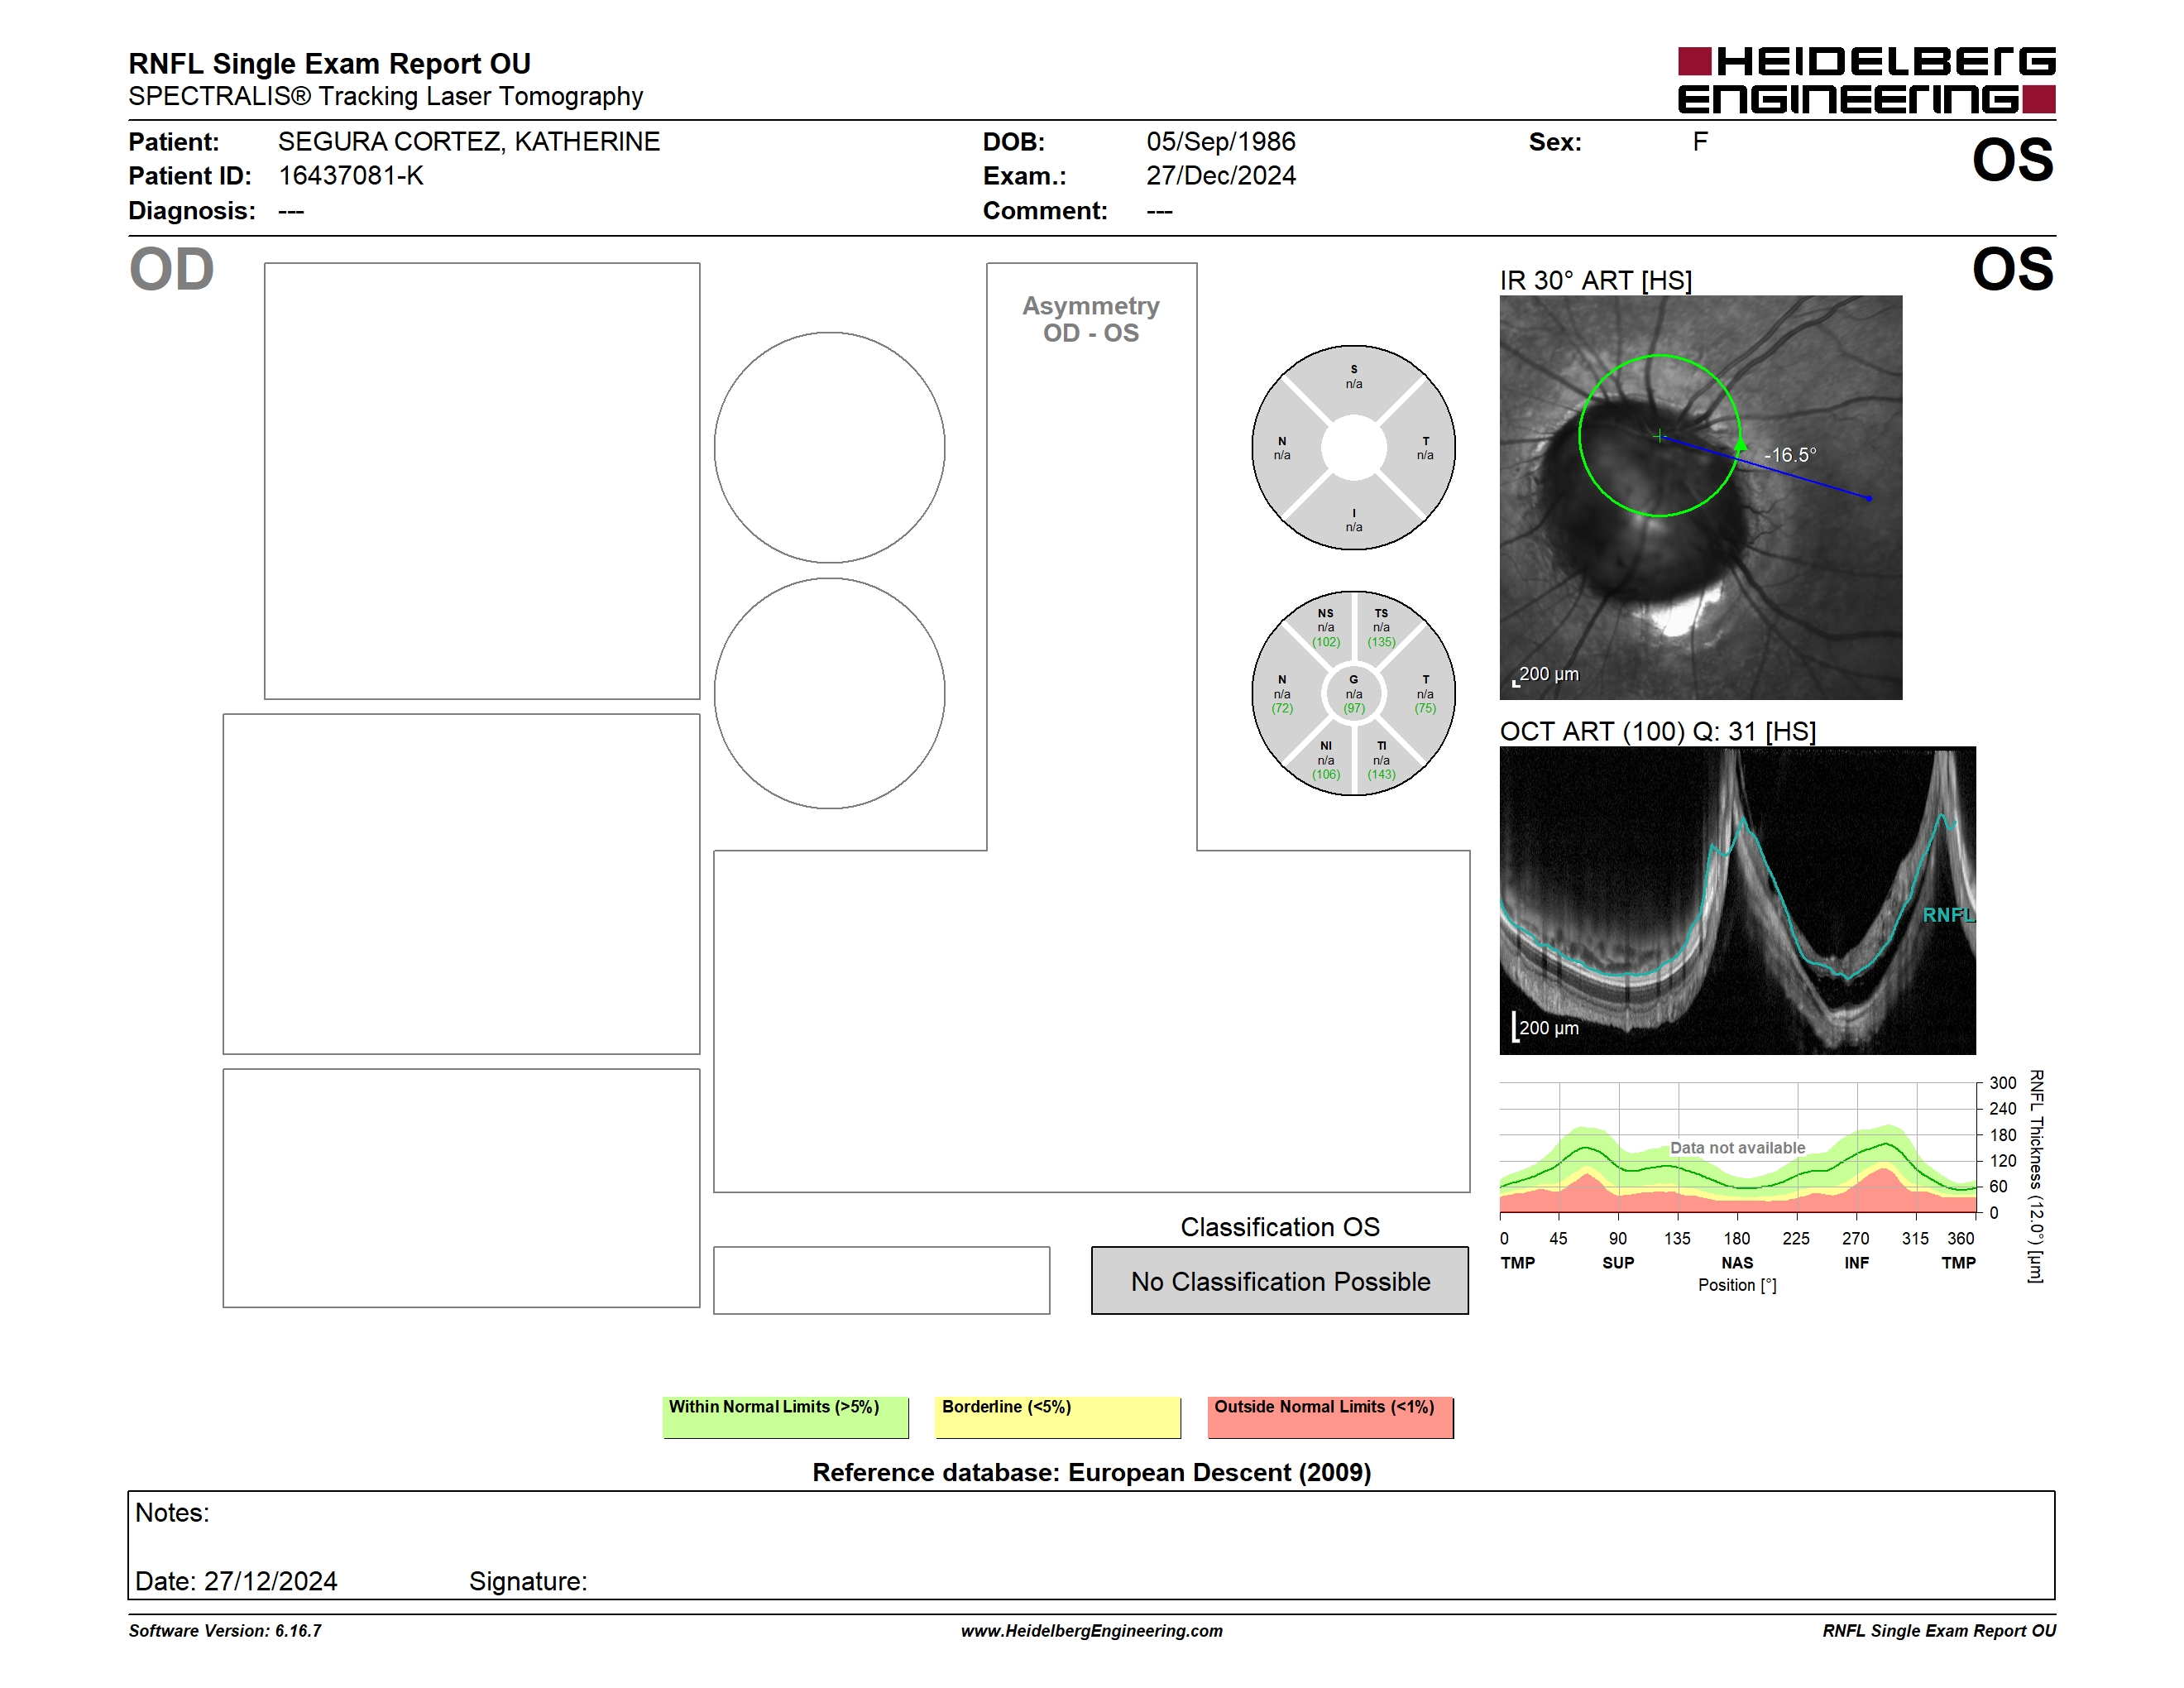Viewport: 2184px width, 1688px height.
Task: Click the global G sector value (97)
Action: click(x=1353, y=708)
